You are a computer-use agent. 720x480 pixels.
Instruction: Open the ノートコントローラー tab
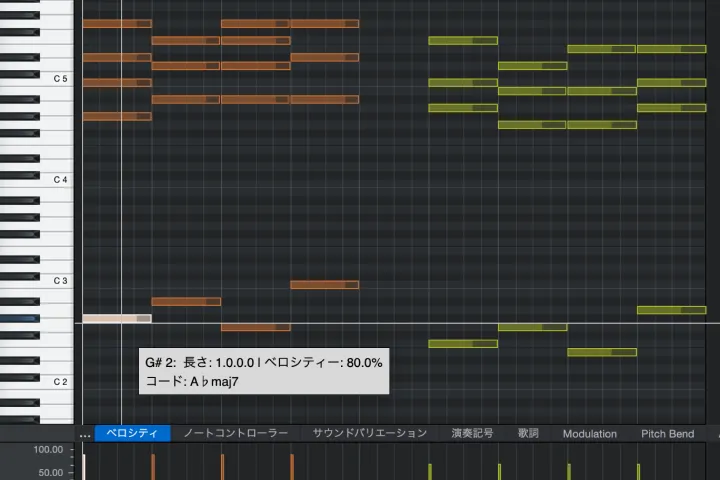tap(236, 433)
